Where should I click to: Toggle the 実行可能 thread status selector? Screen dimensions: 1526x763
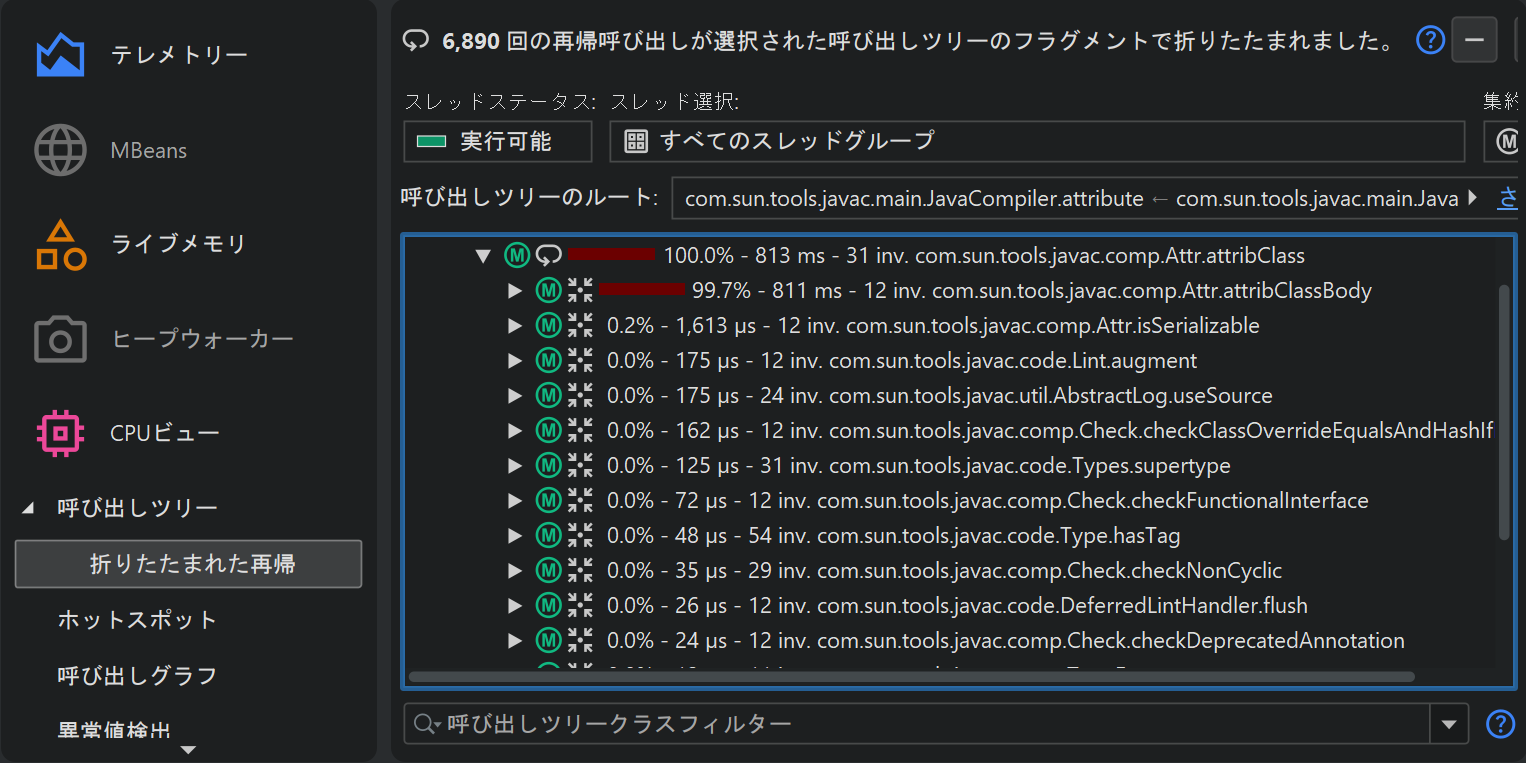pos(497,141)
